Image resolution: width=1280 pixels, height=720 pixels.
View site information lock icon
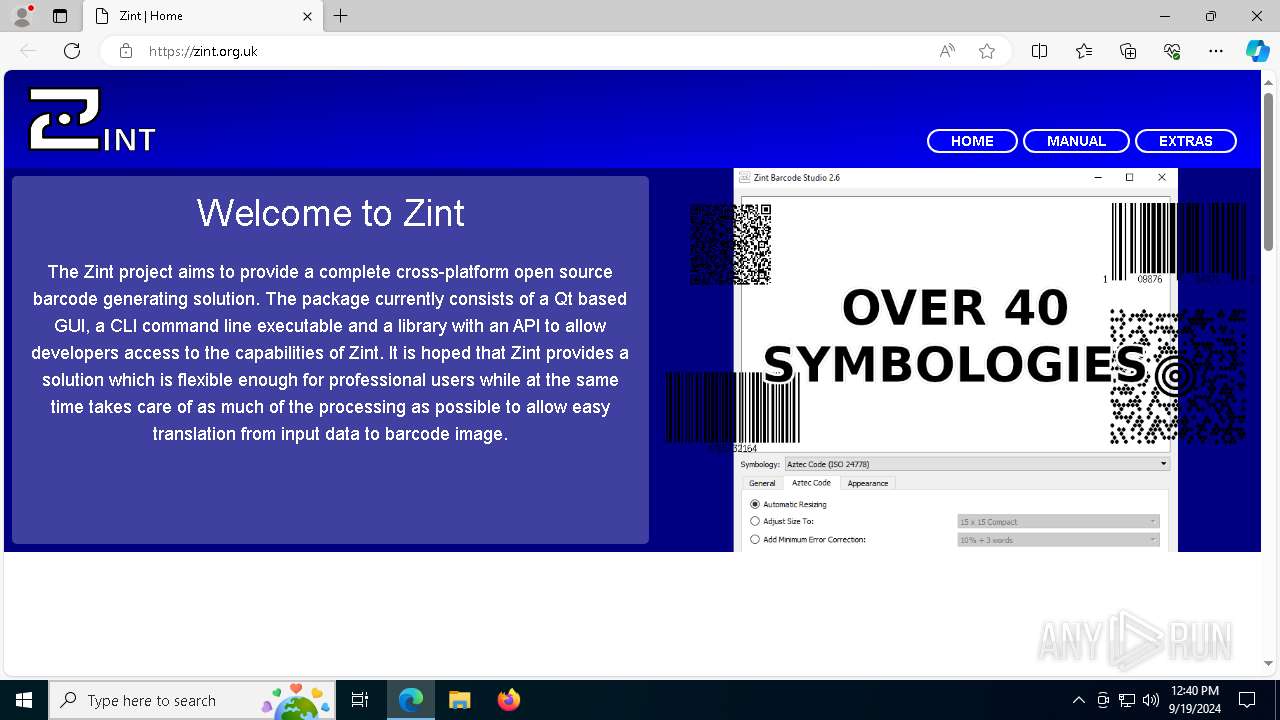126,51
